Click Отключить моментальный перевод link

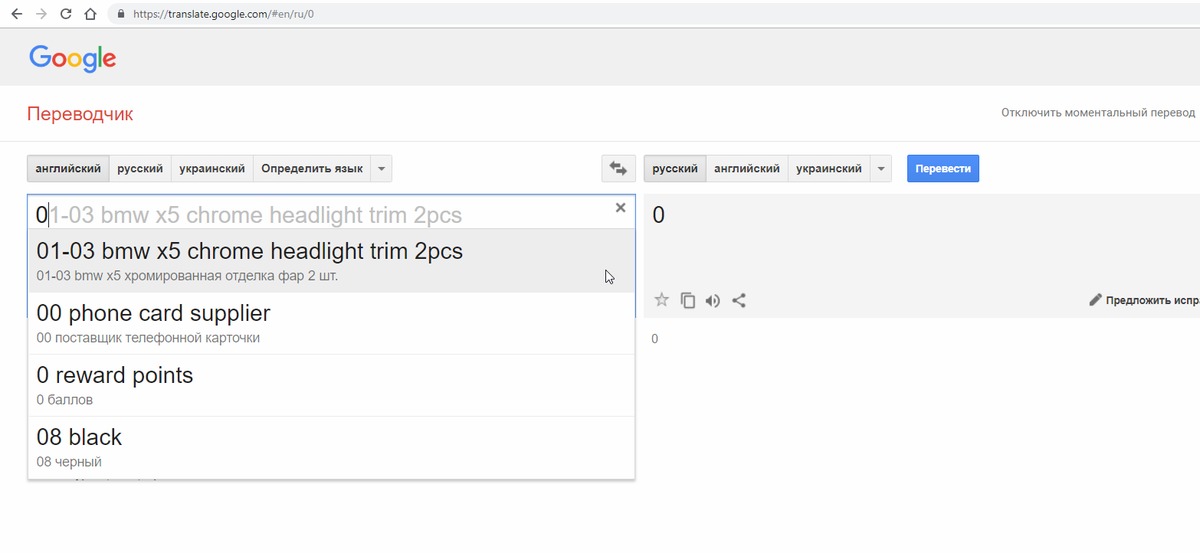1098,113
